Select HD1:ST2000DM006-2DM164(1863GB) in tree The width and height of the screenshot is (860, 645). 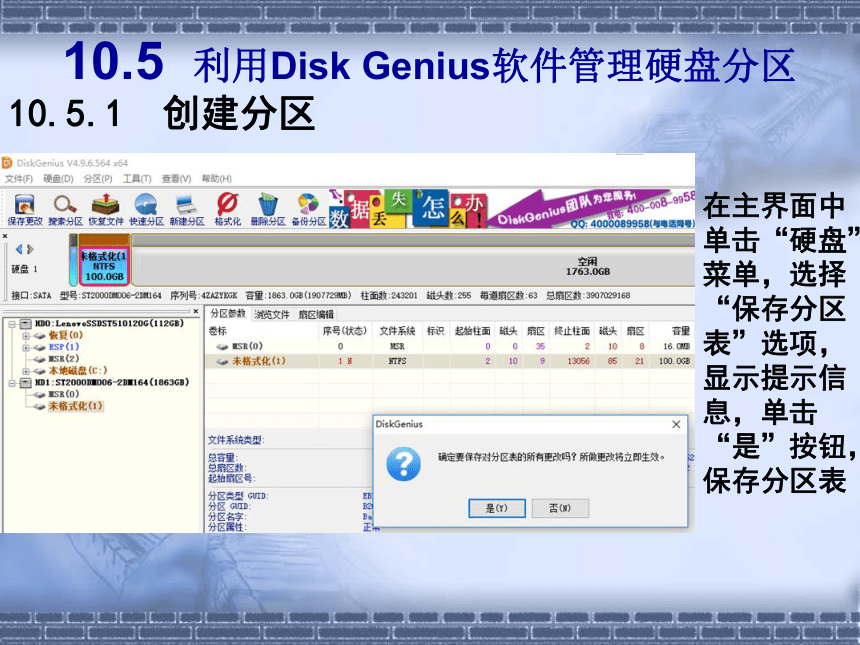click(x=112, y=382)
